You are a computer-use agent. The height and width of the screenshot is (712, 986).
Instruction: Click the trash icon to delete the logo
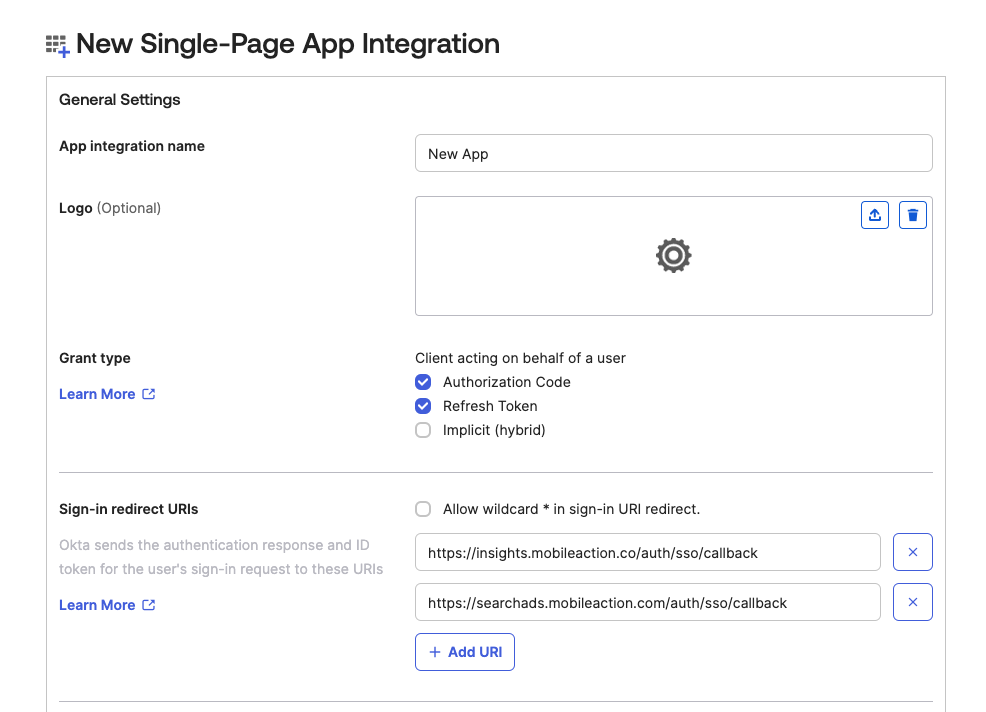point(912,214)
